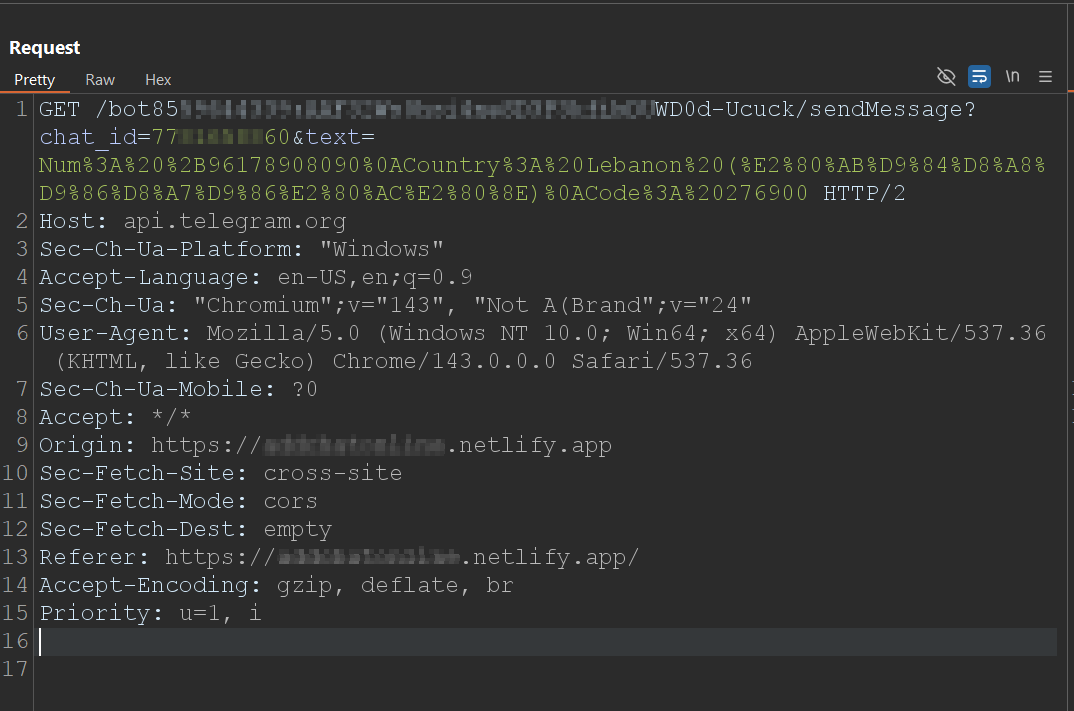
Task: Click the Sec-Ch-Ua-Mobile: ?0 header
Action: coord(178,390)
